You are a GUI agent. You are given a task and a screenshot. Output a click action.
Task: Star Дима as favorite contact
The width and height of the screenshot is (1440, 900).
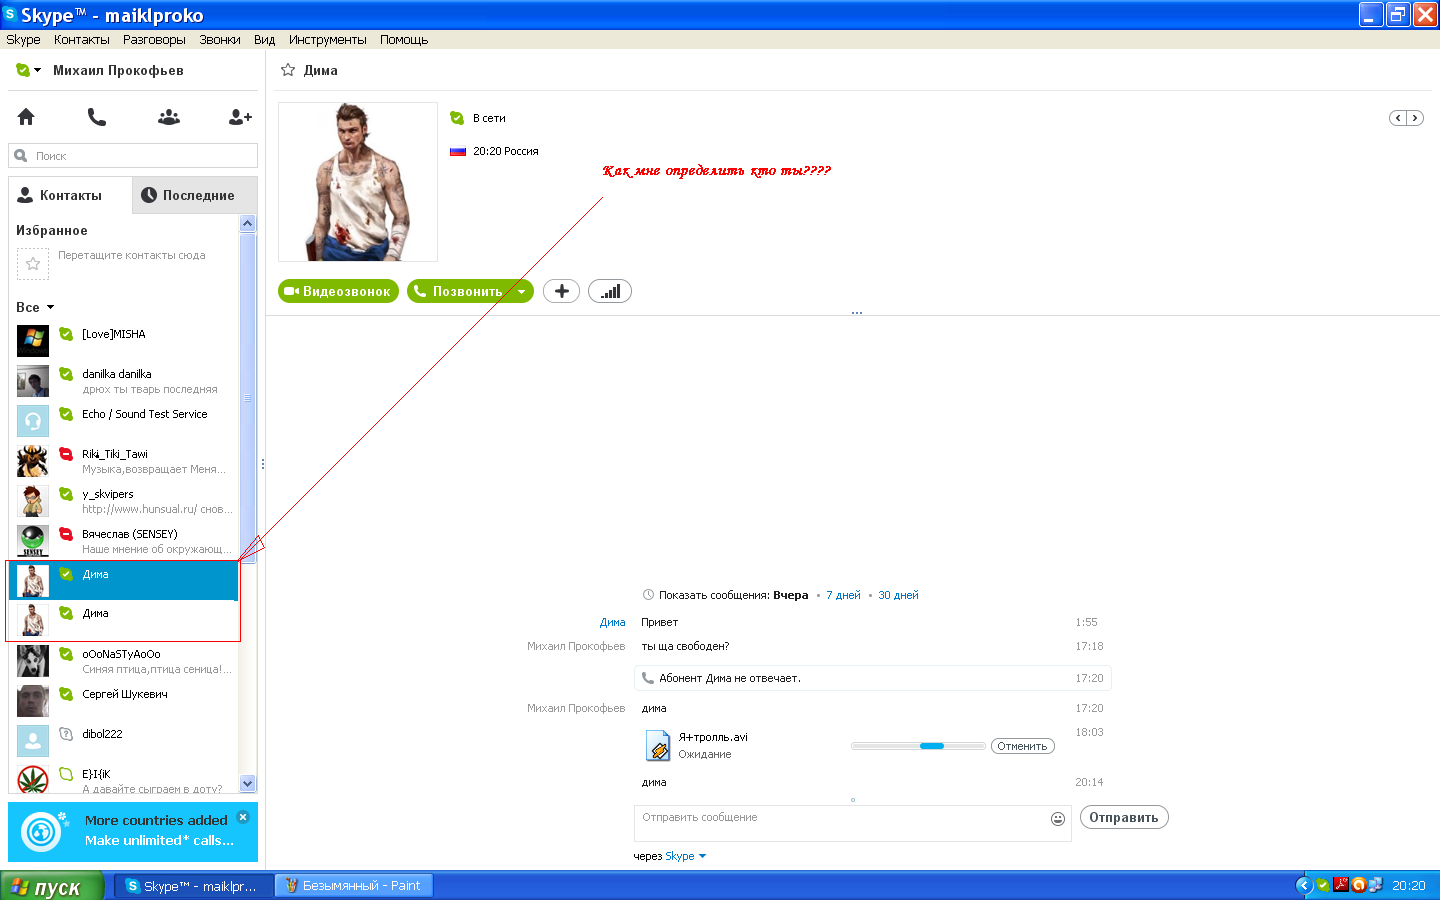pyautogui.click(x=288, y=70)
